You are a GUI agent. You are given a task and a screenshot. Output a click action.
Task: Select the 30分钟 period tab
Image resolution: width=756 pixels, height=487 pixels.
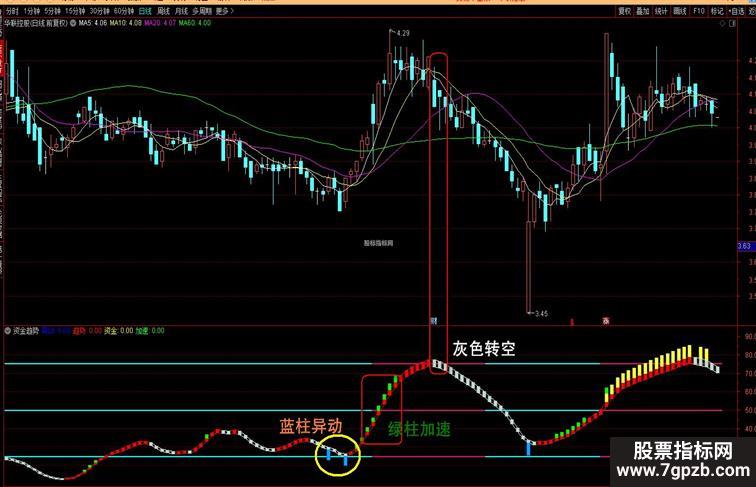100,11
